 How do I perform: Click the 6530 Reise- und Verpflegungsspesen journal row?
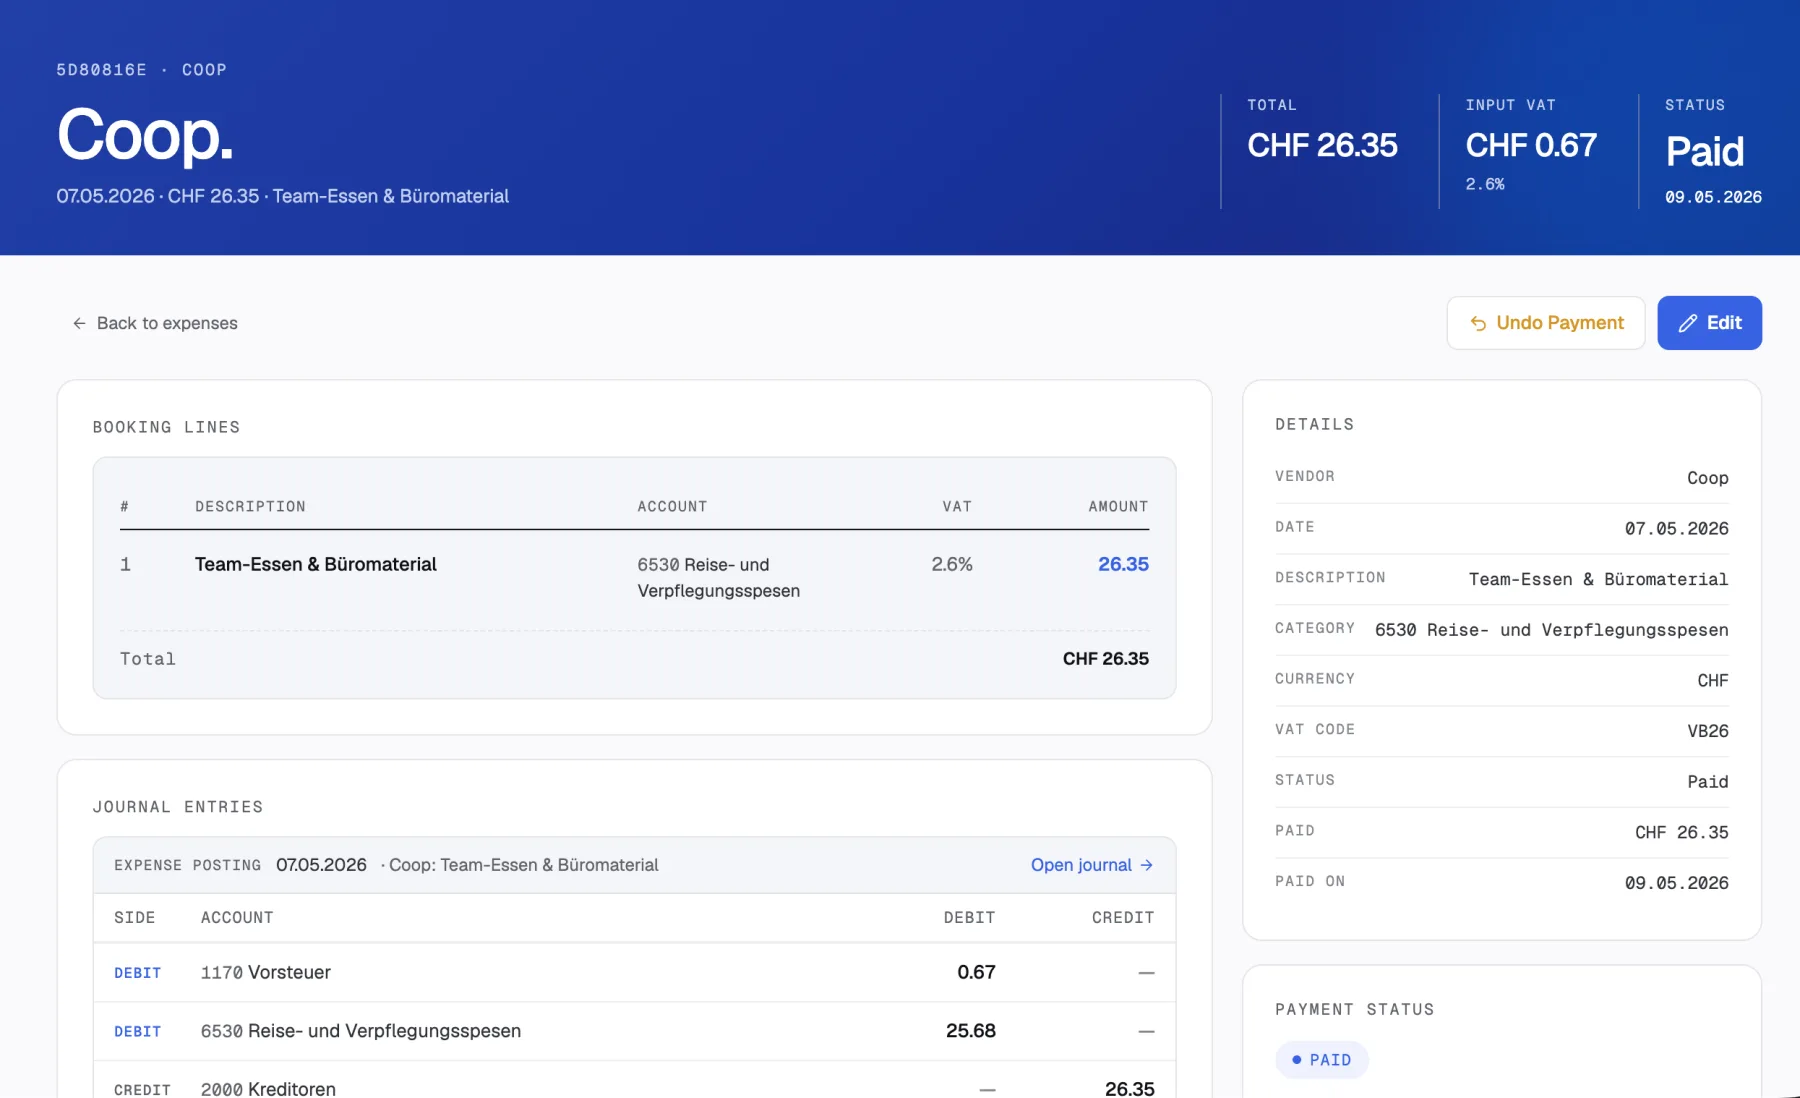click(x=634, y=1031)
